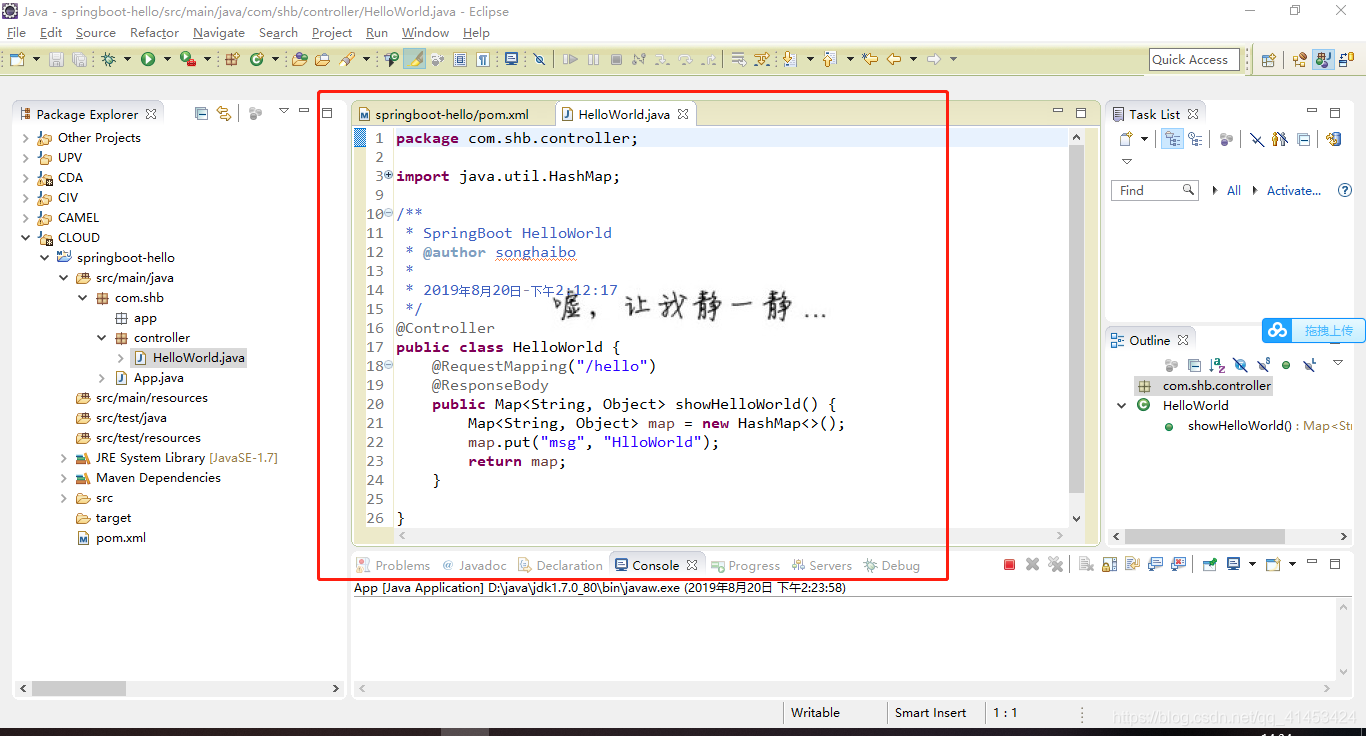Run the application with green play icon
Image resolution: width=1366 pixels, height=736 pixels.
(148, 59)
